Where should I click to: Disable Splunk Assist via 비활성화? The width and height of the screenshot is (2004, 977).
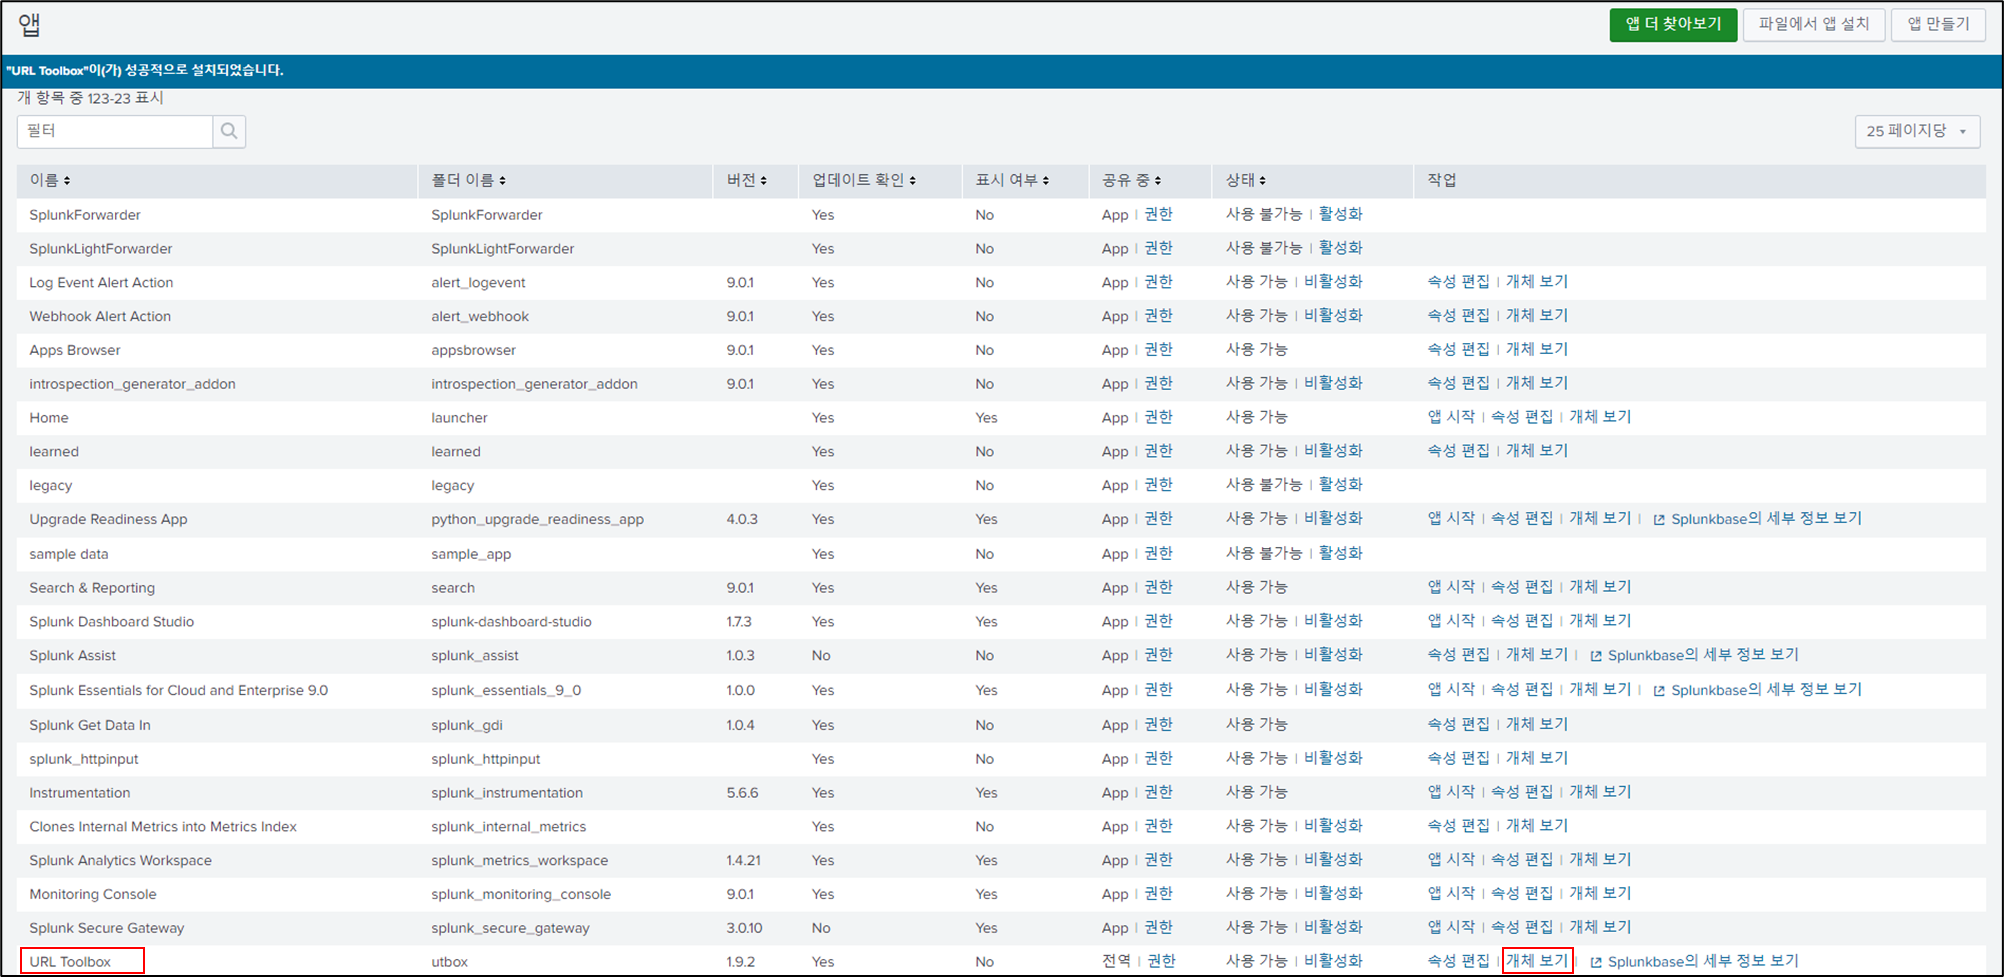click(x=1333, y=655)
